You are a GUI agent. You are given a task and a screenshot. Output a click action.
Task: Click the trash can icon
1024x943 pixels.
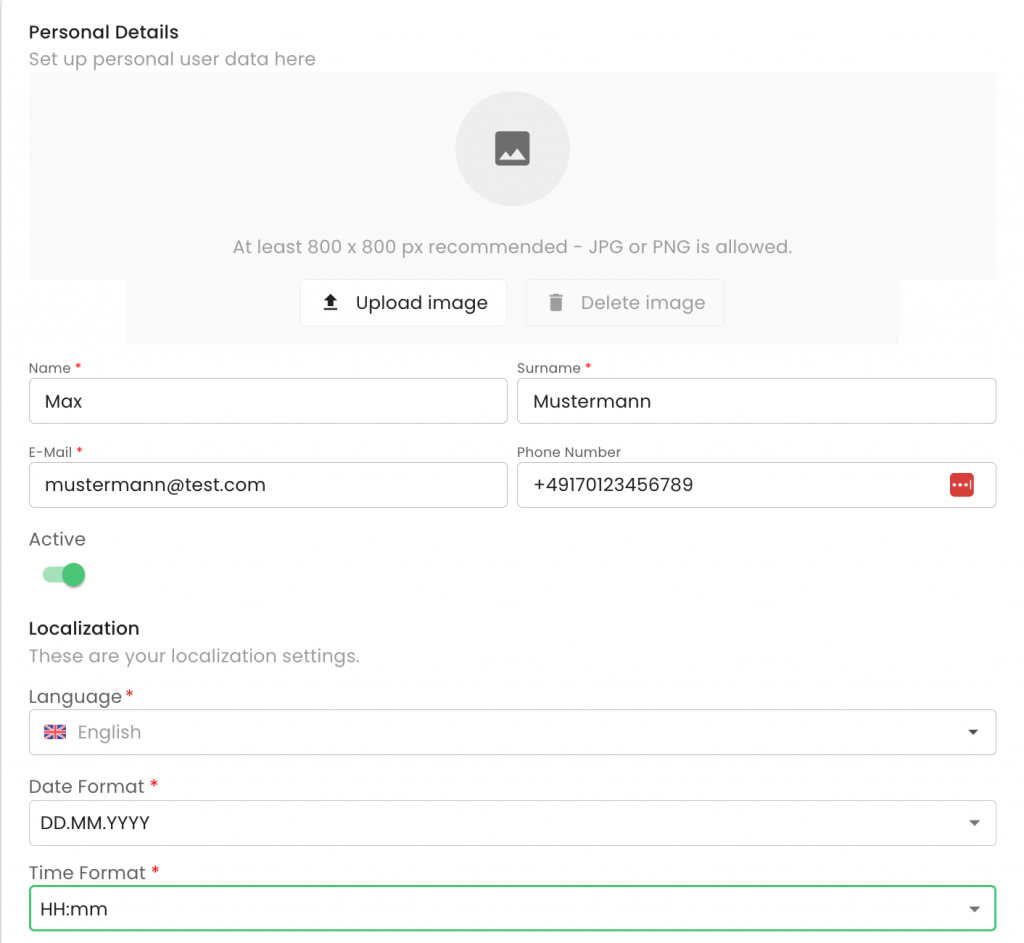point(556,302)
